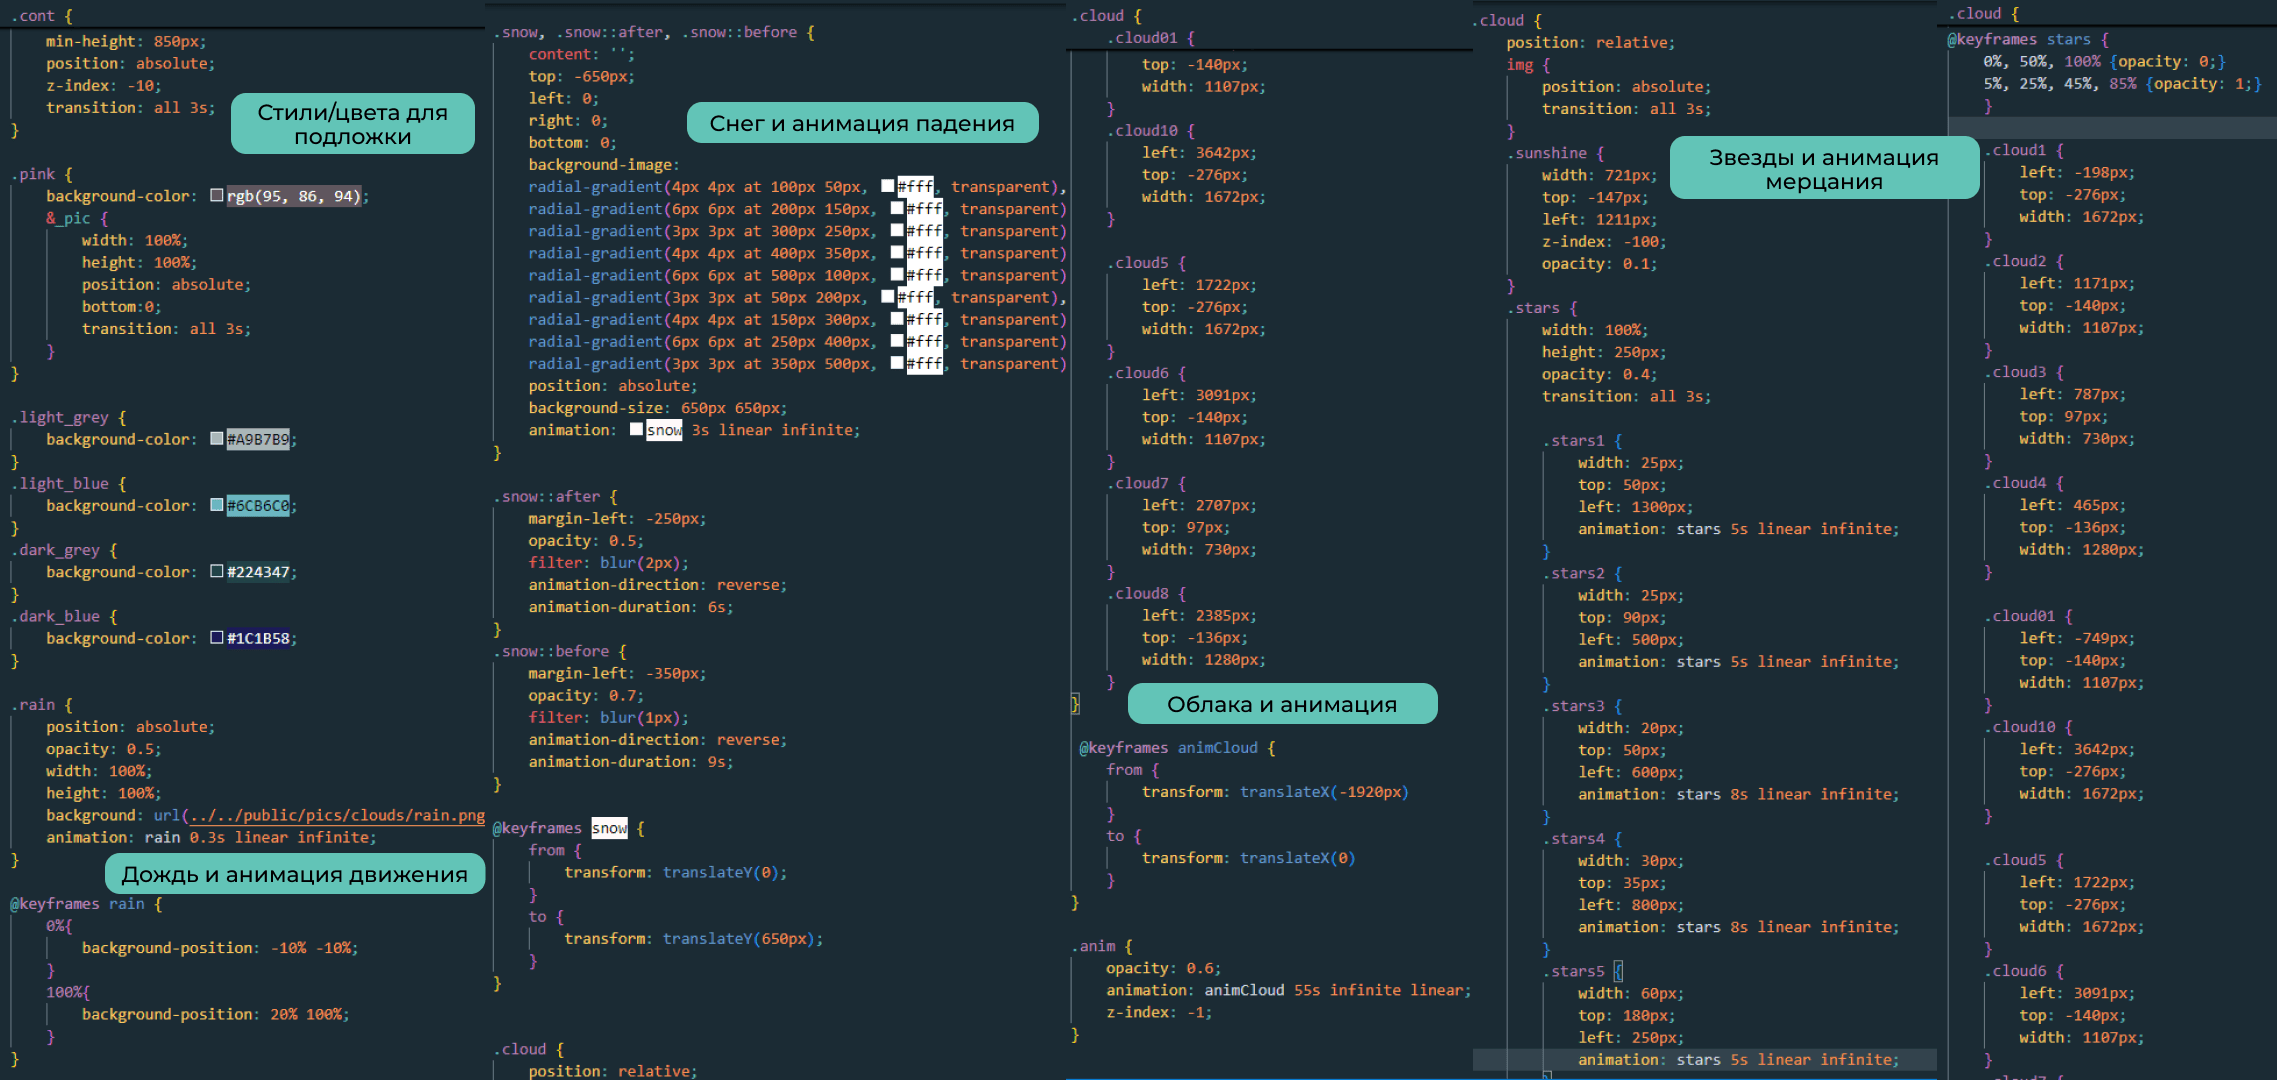Click 'animation: animCloud 55s infinite linear;'
The height and width of the screenshot is (1080, 2277).
(x=1289, y=990)
